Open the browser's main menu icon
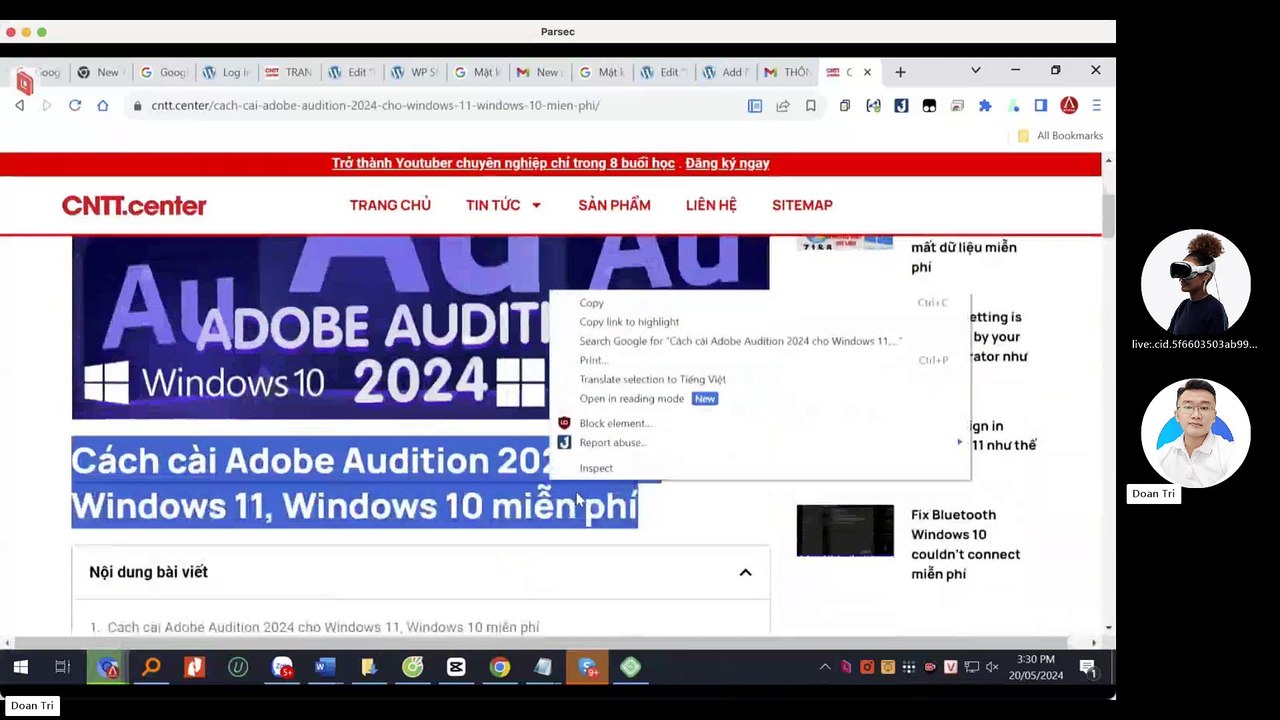 (x=1096, y=105)
